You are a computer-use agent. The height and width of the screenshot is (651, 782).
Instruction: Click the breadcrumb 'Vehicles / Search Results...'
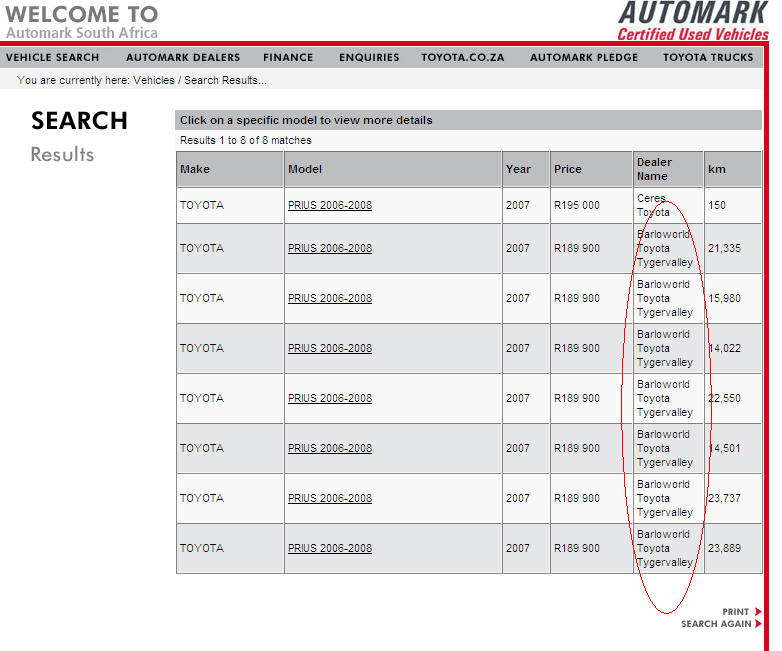tap(199, 80)
